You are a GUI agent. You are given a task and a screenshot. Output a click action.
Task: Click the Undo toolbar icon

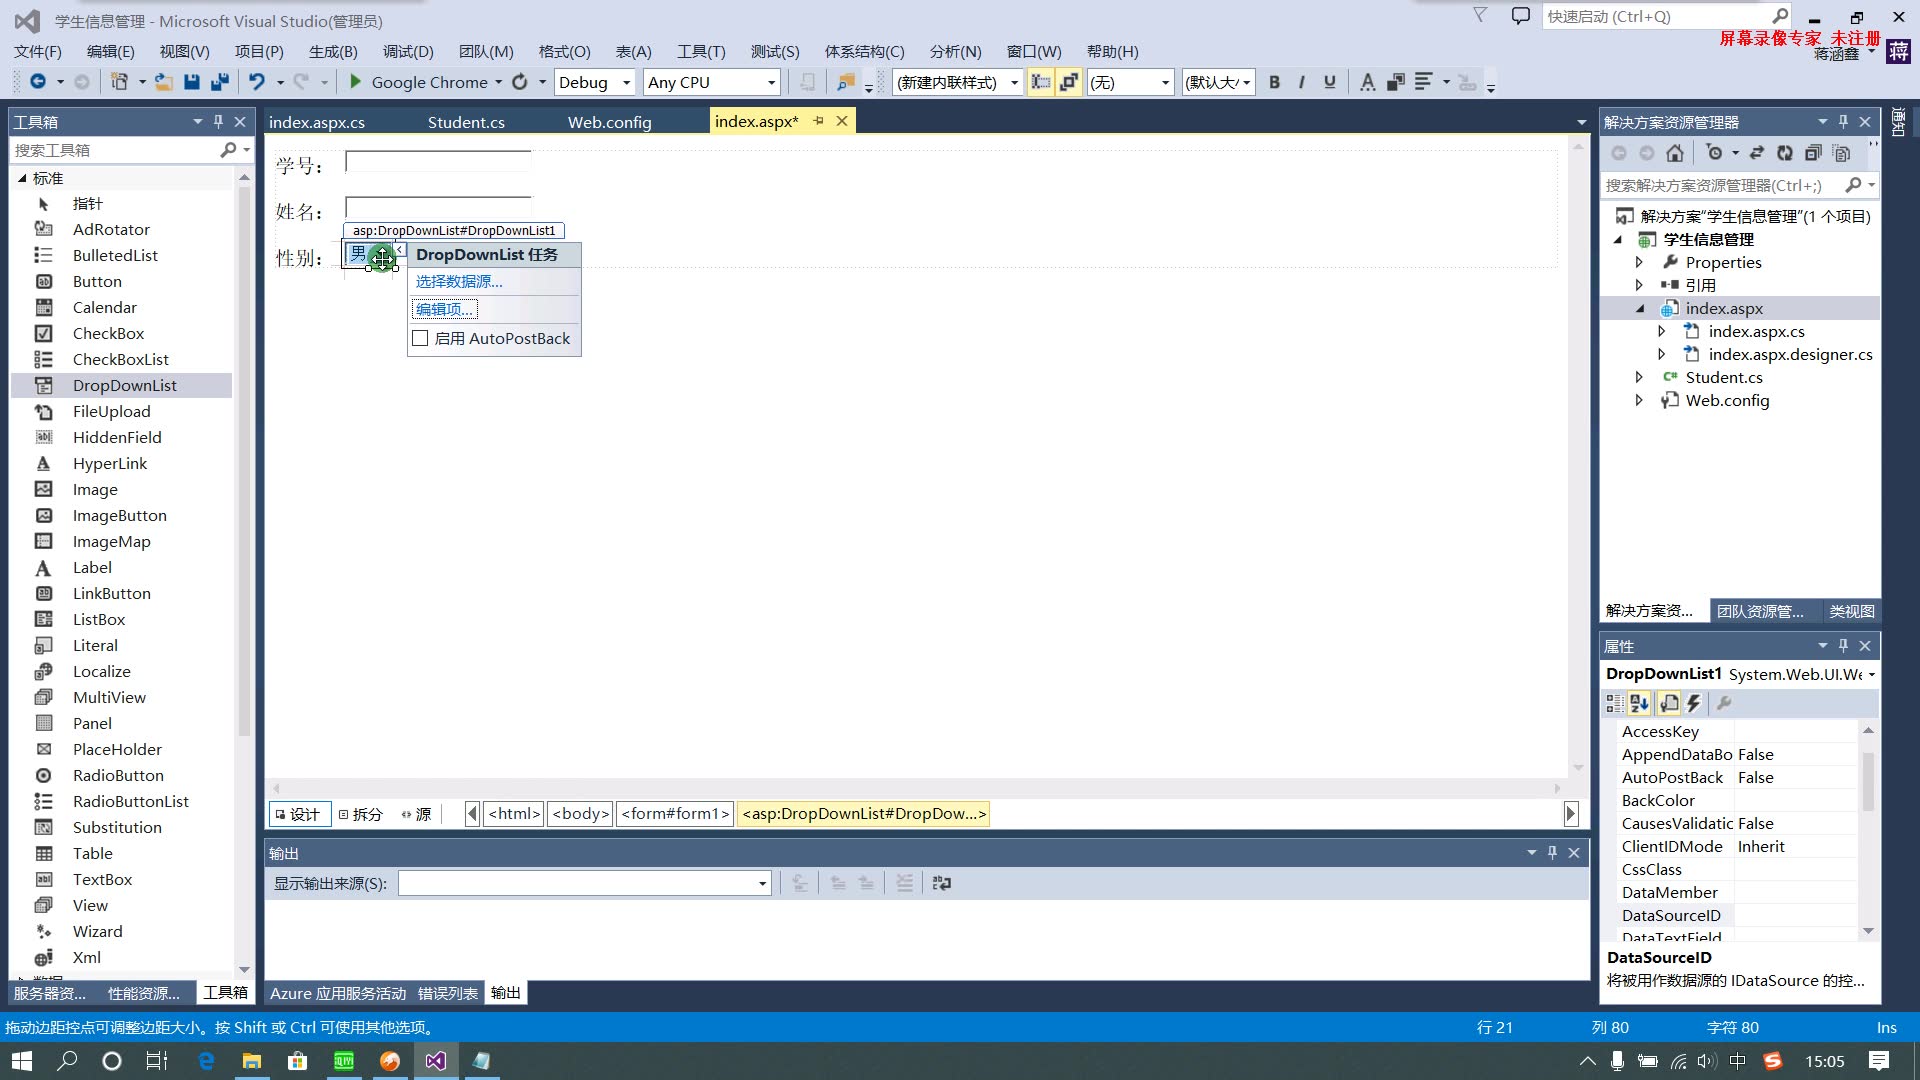(257, 82)
